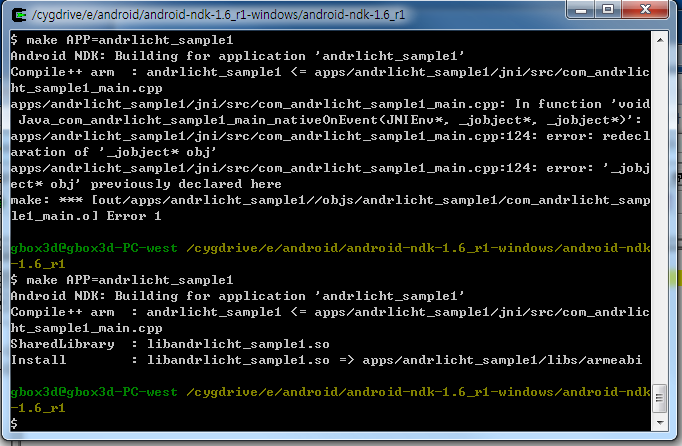Minimize the Cygwin terminal window

click(581, 10)
